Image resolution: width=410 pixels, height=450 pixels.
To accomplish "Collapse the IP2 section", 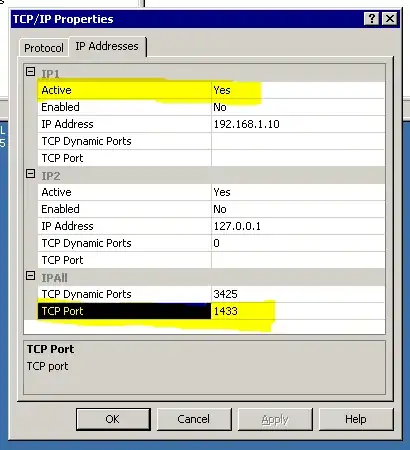I will pyautogui.click(x=30, y=173).
